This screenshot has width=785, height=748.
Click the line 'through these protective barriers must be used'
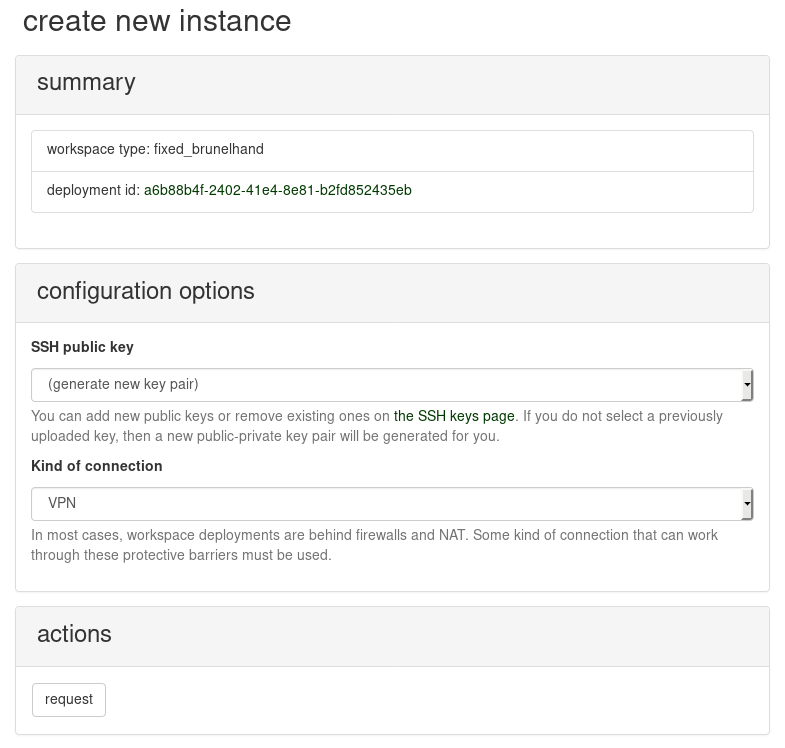181,555
